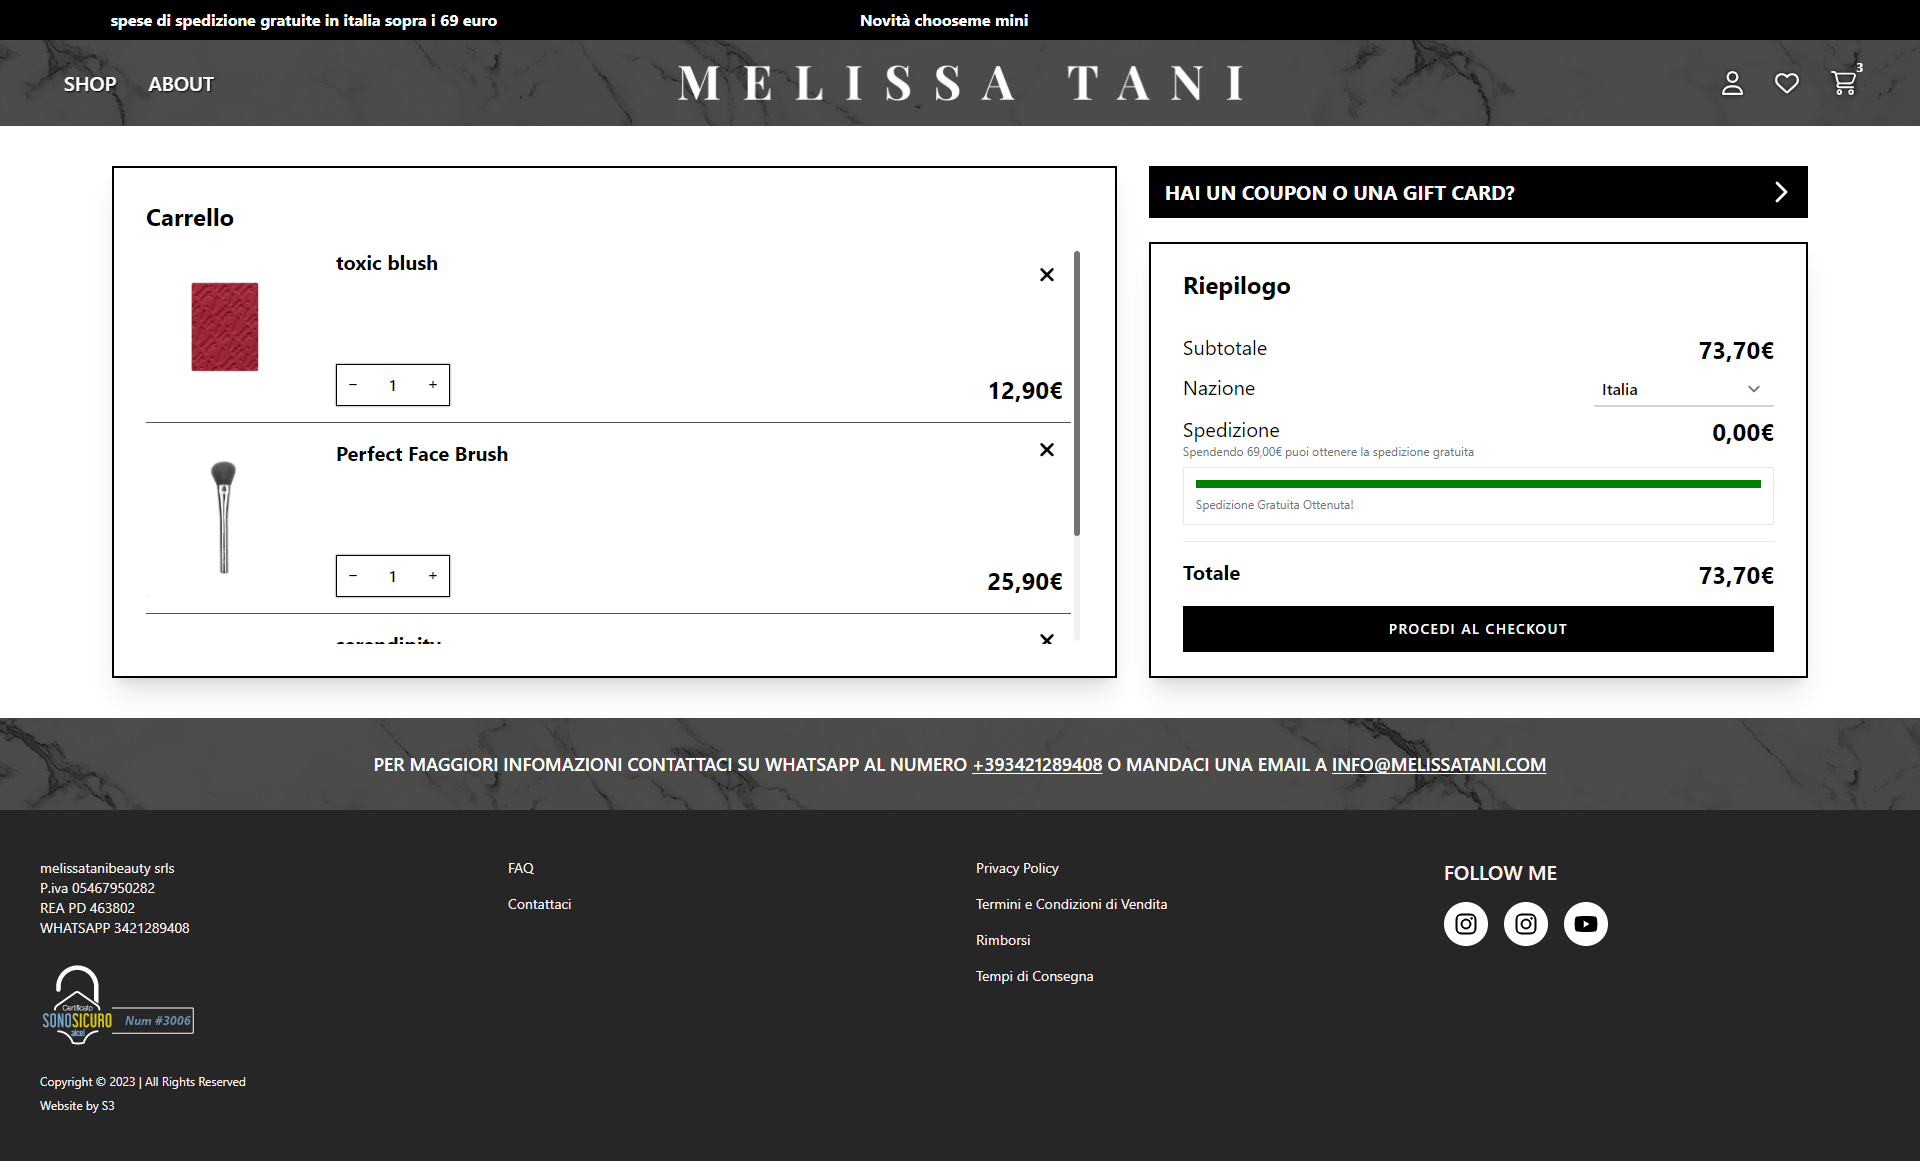Screen dimensions: 1920x1161
Task: Open the Rimborsi page
Action: point(1003,940)
